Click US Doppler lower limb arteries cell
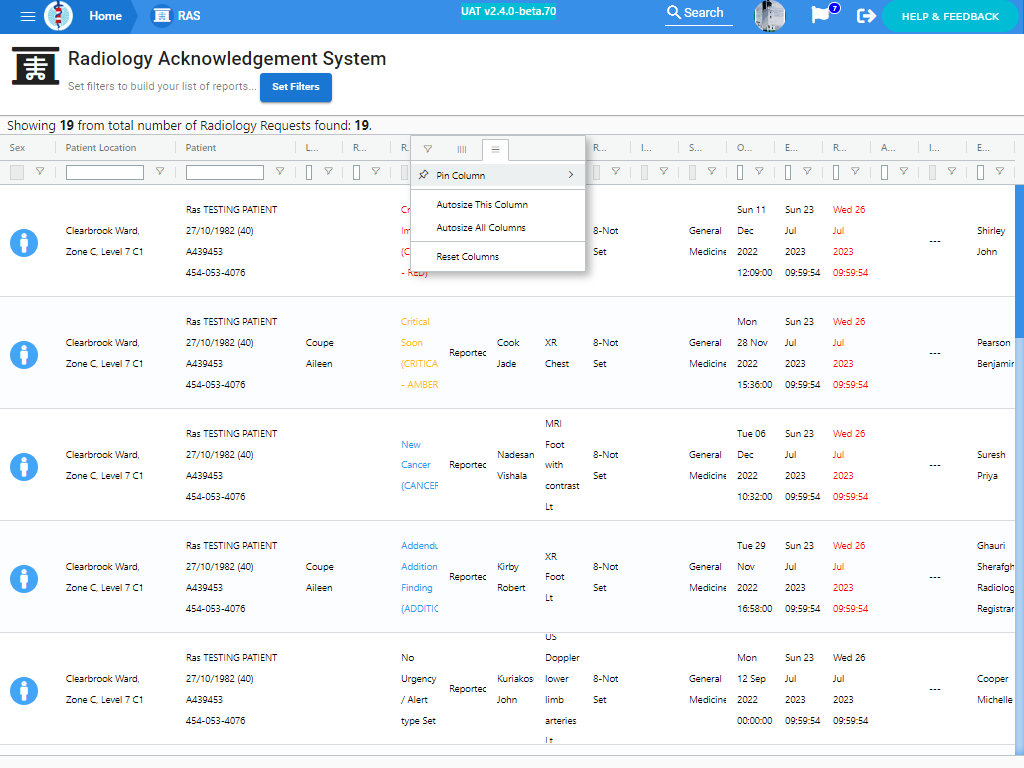 click(x=562, y=689)
